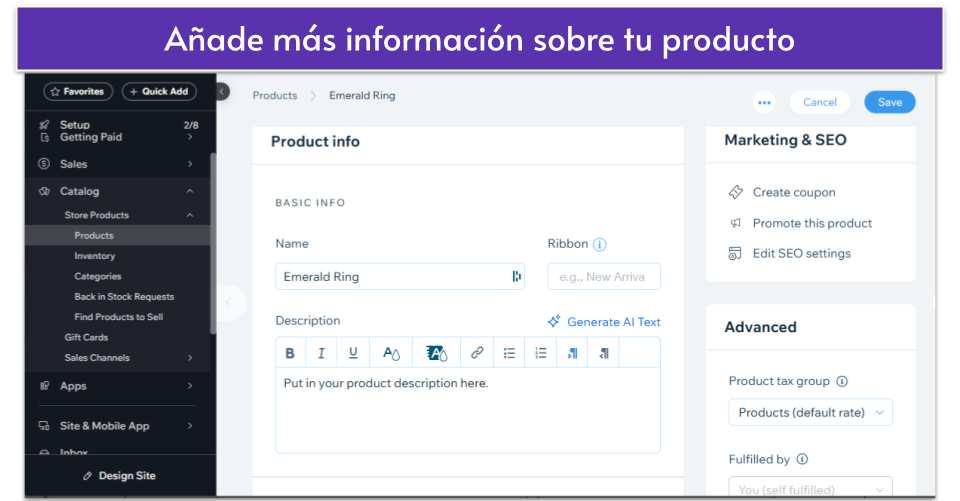
Task: Click Promote this product link
Action: point(812,223)
